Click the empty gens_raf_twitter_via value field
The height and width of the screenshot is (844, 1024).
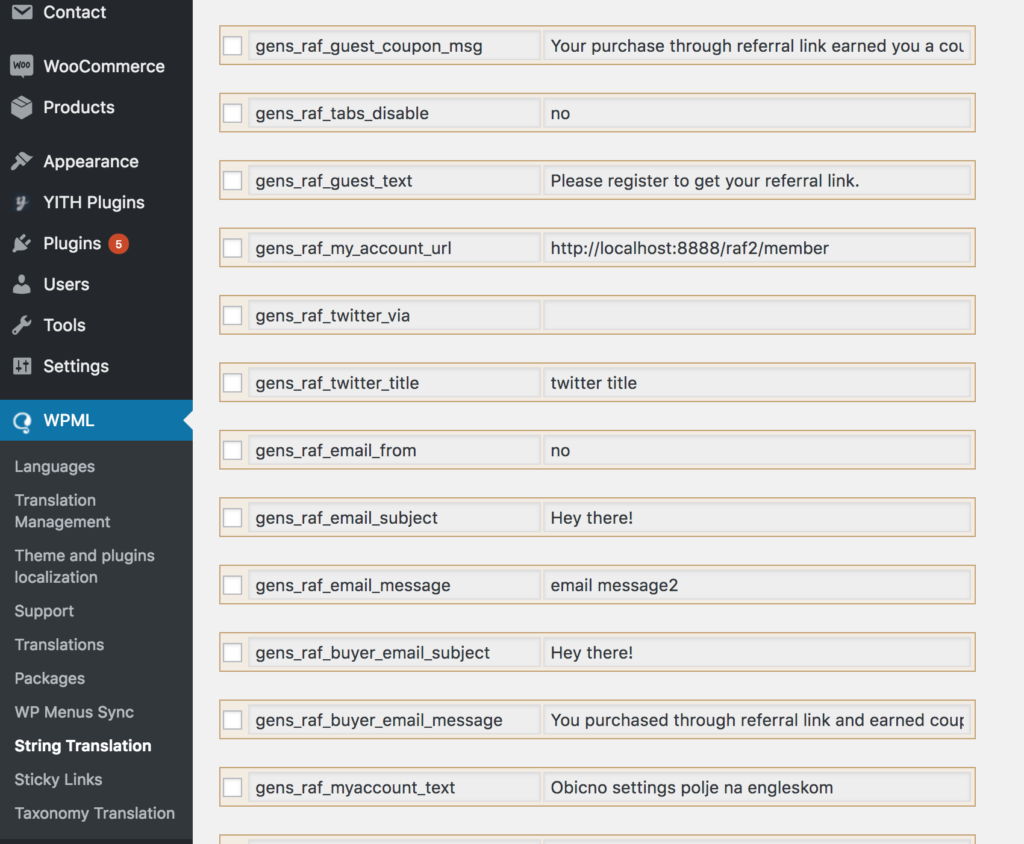point(758,315)
